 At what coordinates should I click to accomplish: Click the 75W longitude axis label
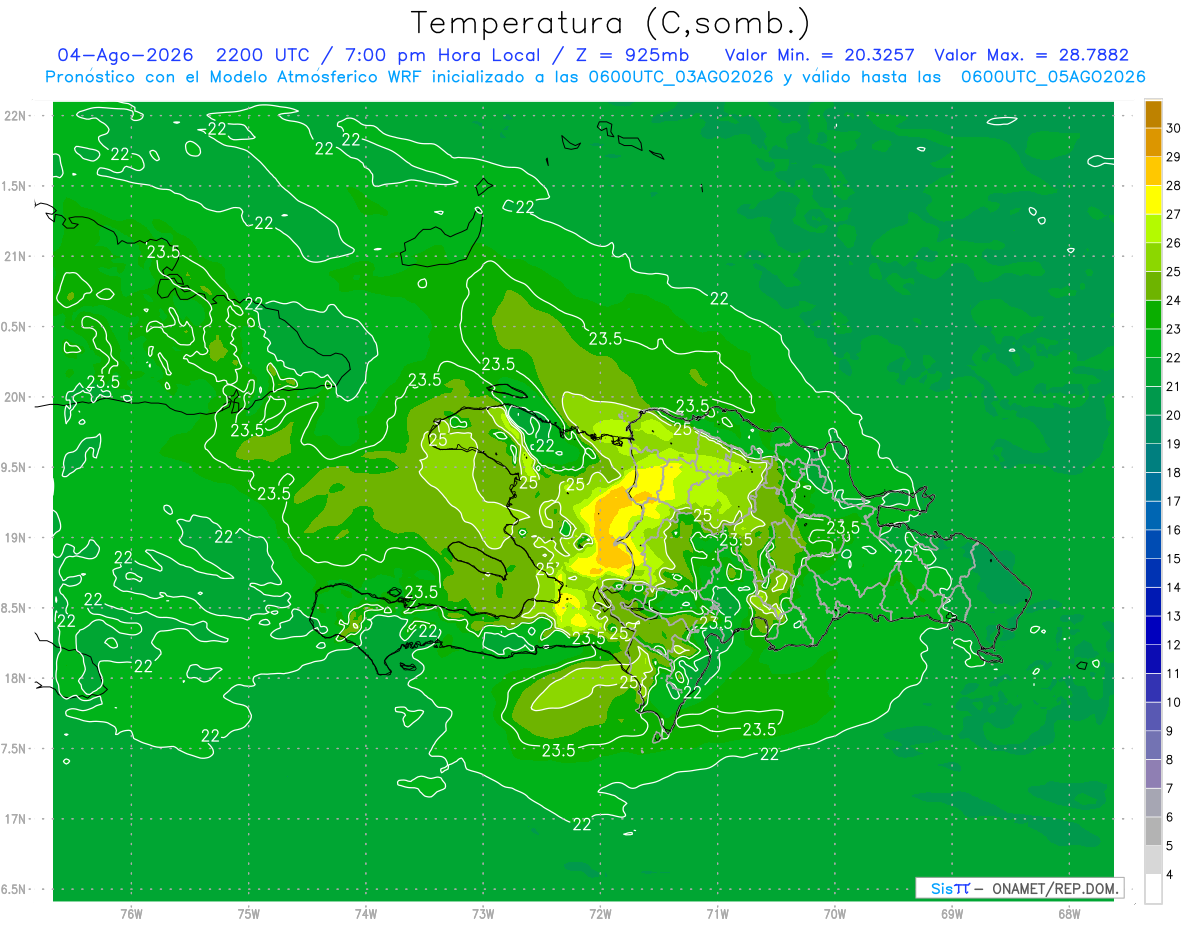click(x=249, y=914)
